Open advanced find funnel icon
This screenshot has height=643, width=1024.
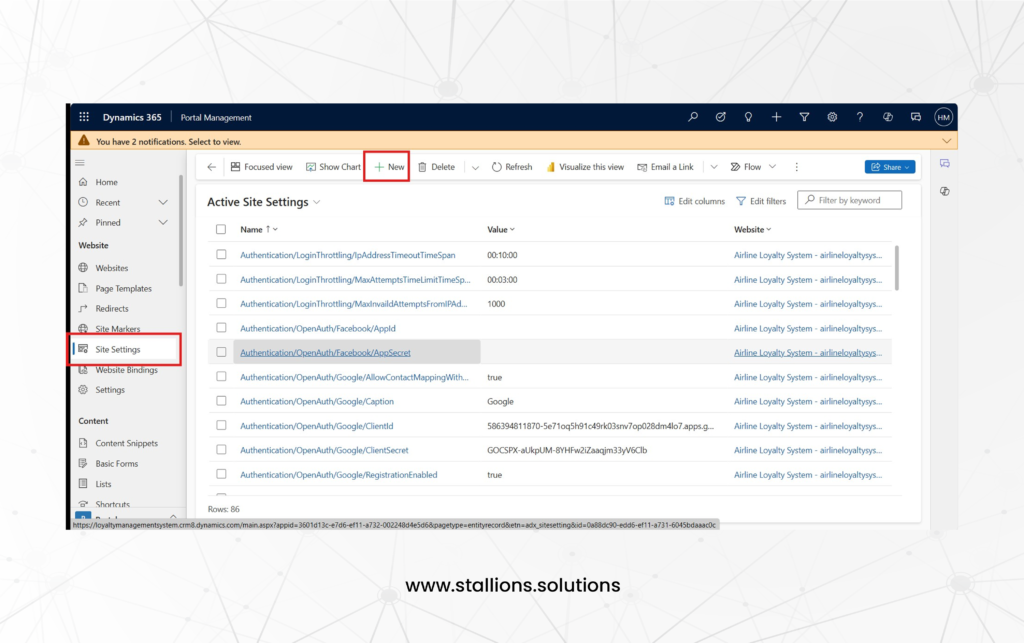point(804,117)
